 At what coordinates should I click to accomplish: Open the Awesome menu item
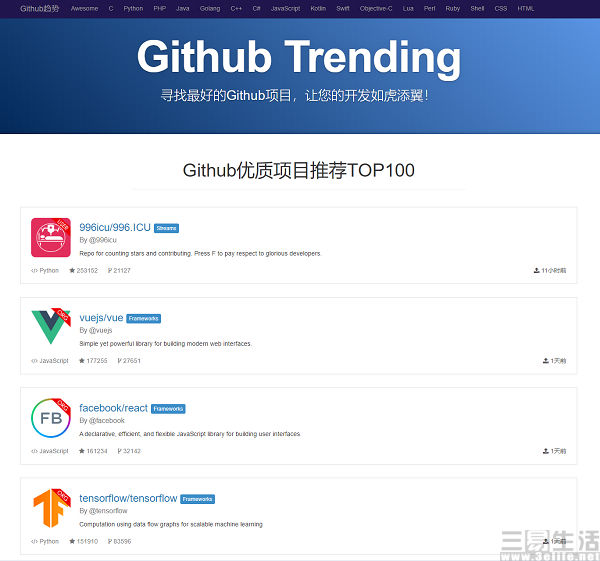pyautogui.click(x=84, y=8)
